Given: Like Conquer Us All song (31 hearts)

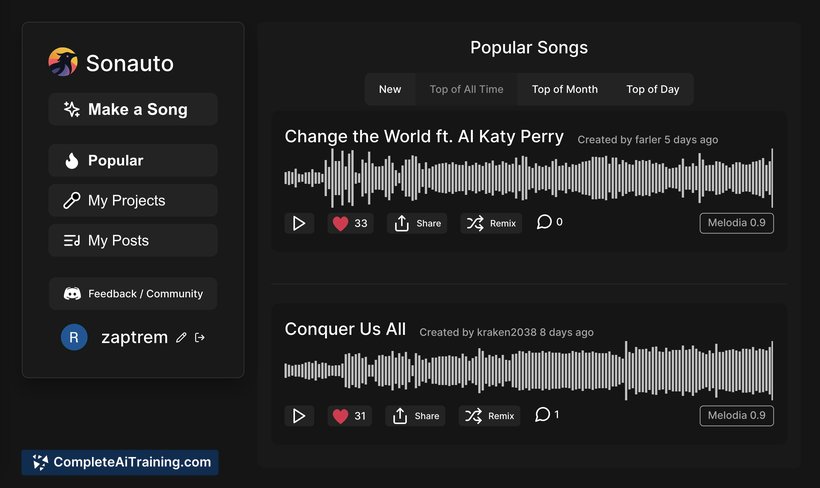Looking at the screenshot, I should coord(350,416).
